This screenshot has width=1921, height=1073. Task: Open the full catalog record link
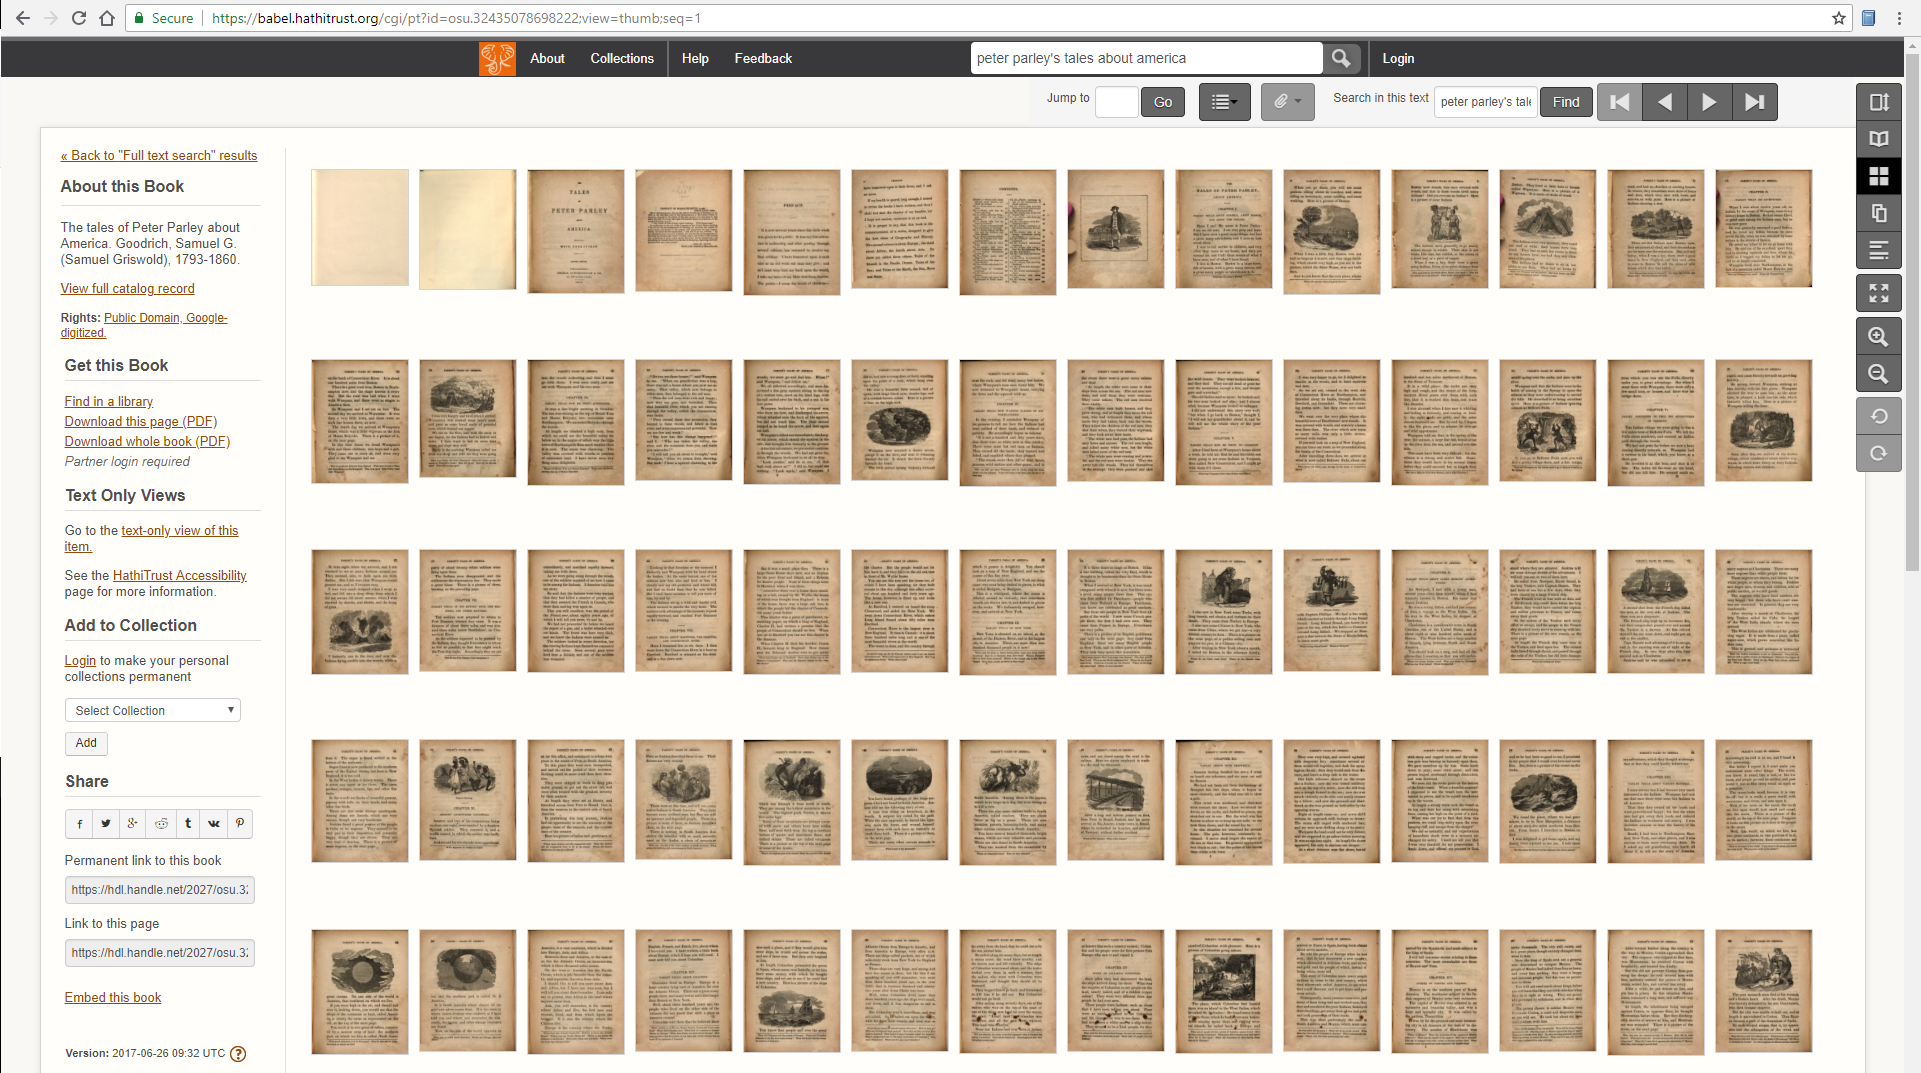(127, 288)
